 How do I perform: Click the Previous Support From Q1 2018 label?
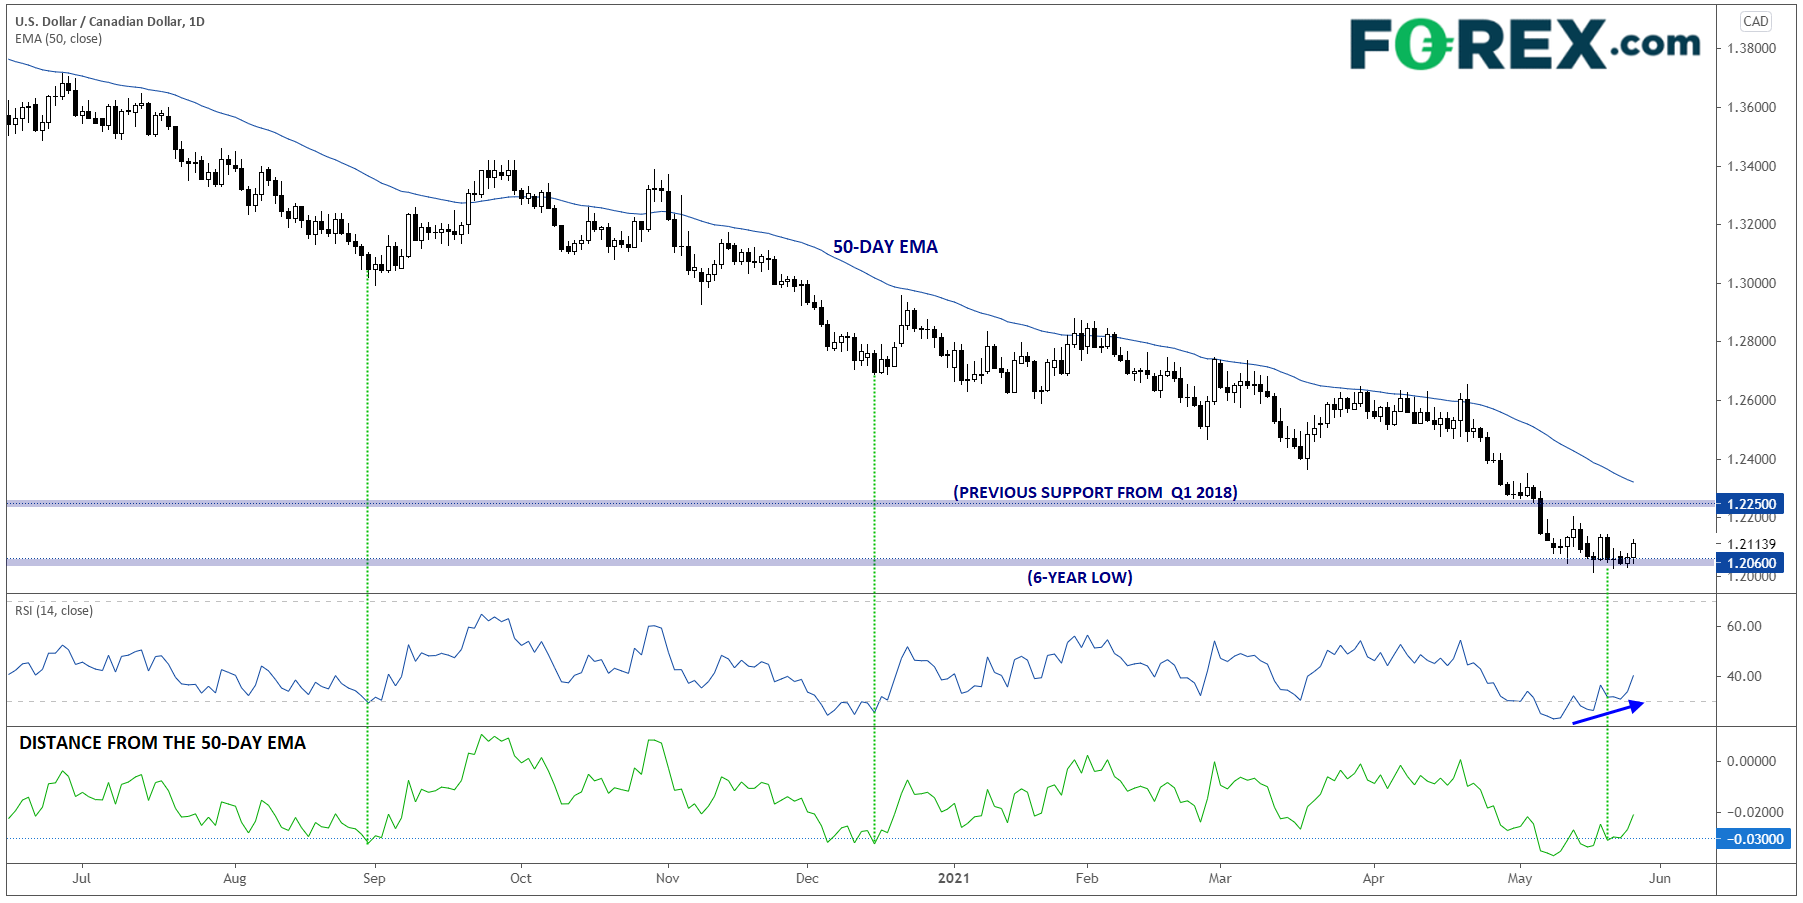[x=1095, y=492]
